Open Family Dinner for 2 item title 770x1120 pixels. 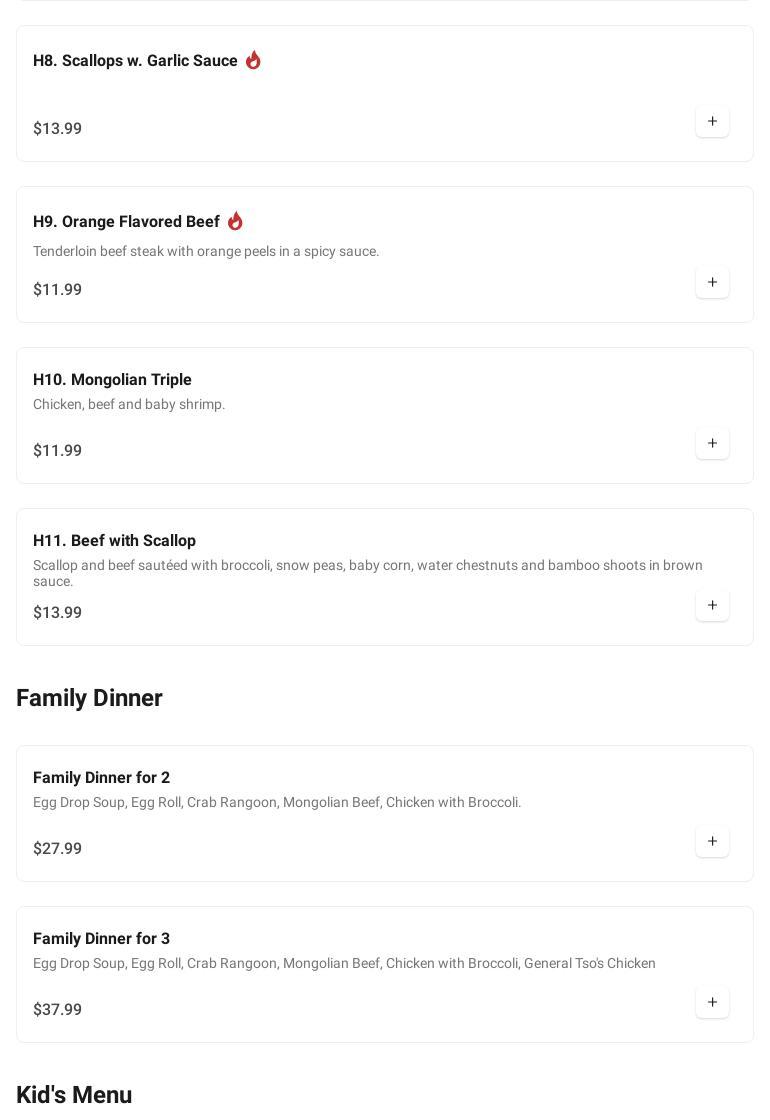tap(101, 778)
